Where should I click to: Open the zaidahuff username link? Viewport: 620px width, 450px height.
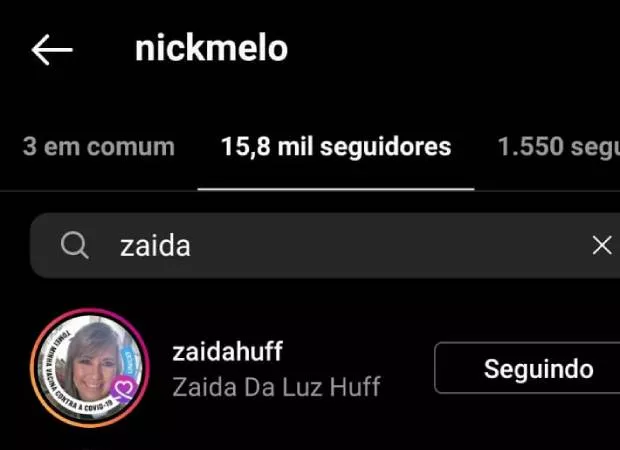[227, 351]
